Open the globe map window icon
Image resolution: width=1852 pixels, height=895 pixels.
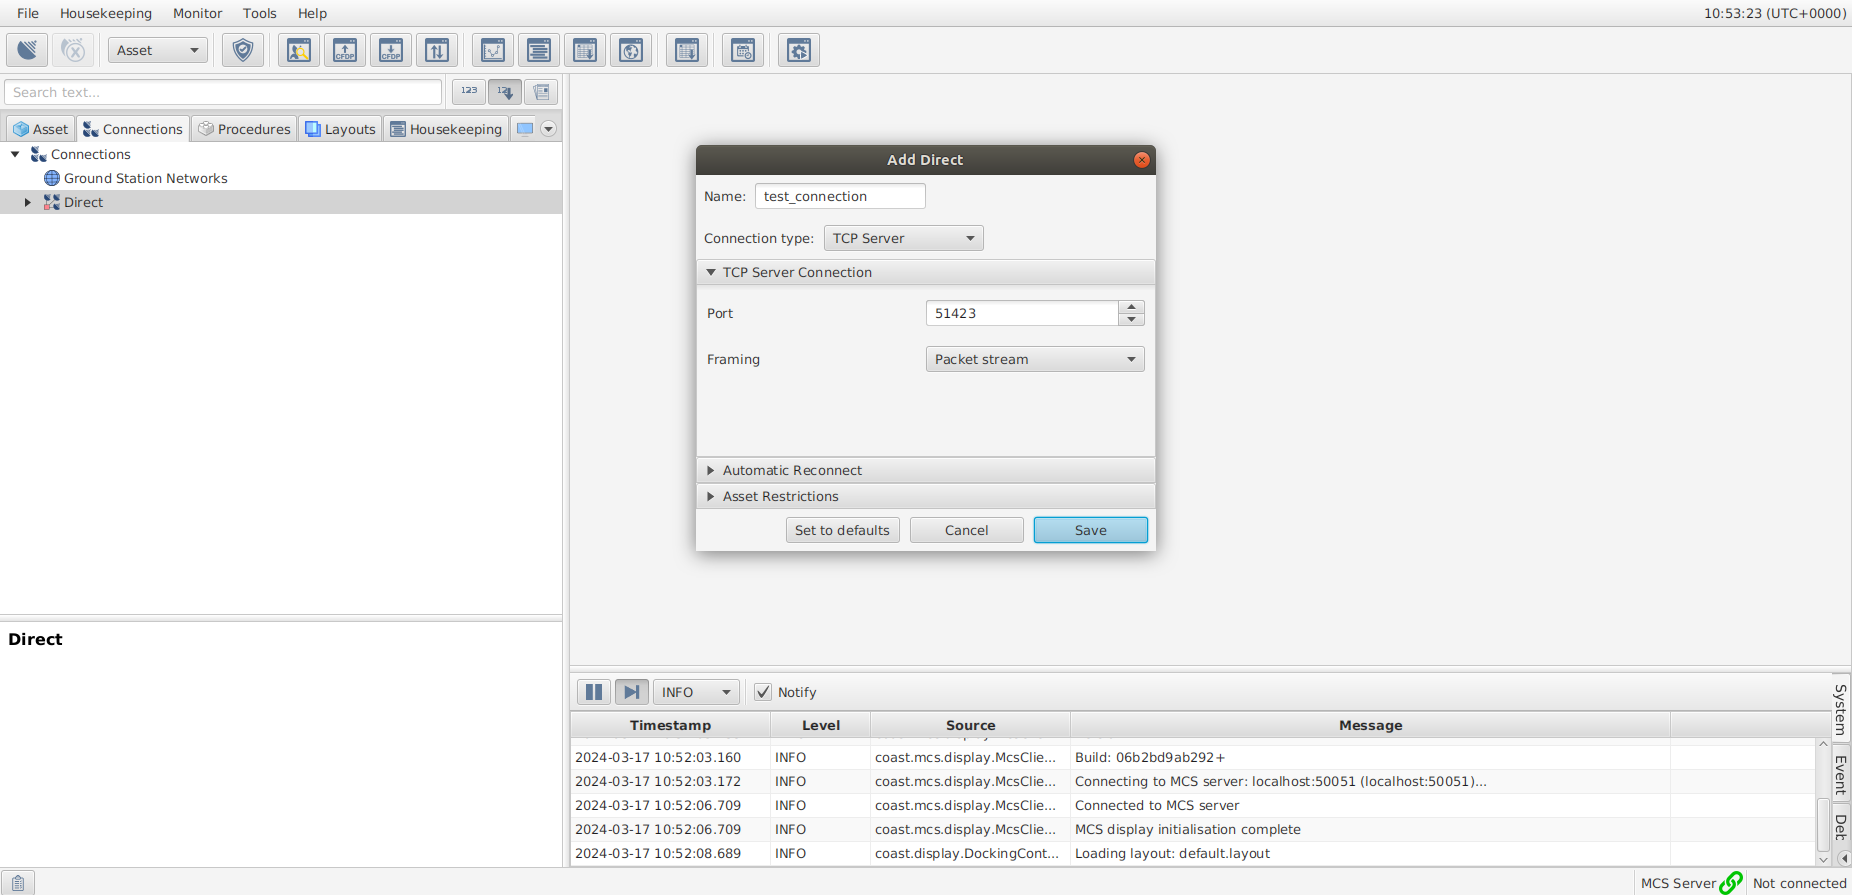[x=631, y=50]
